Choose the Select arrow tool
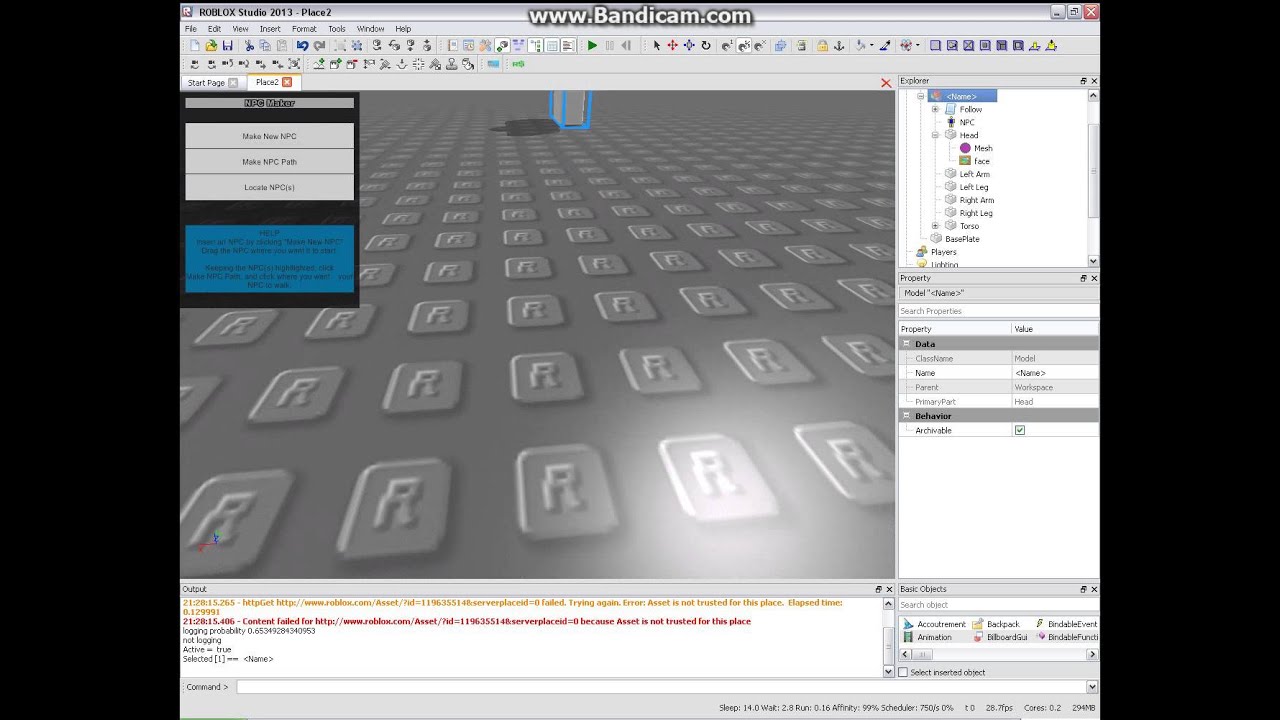1280x720 pixels. click(x=656, y=46)
